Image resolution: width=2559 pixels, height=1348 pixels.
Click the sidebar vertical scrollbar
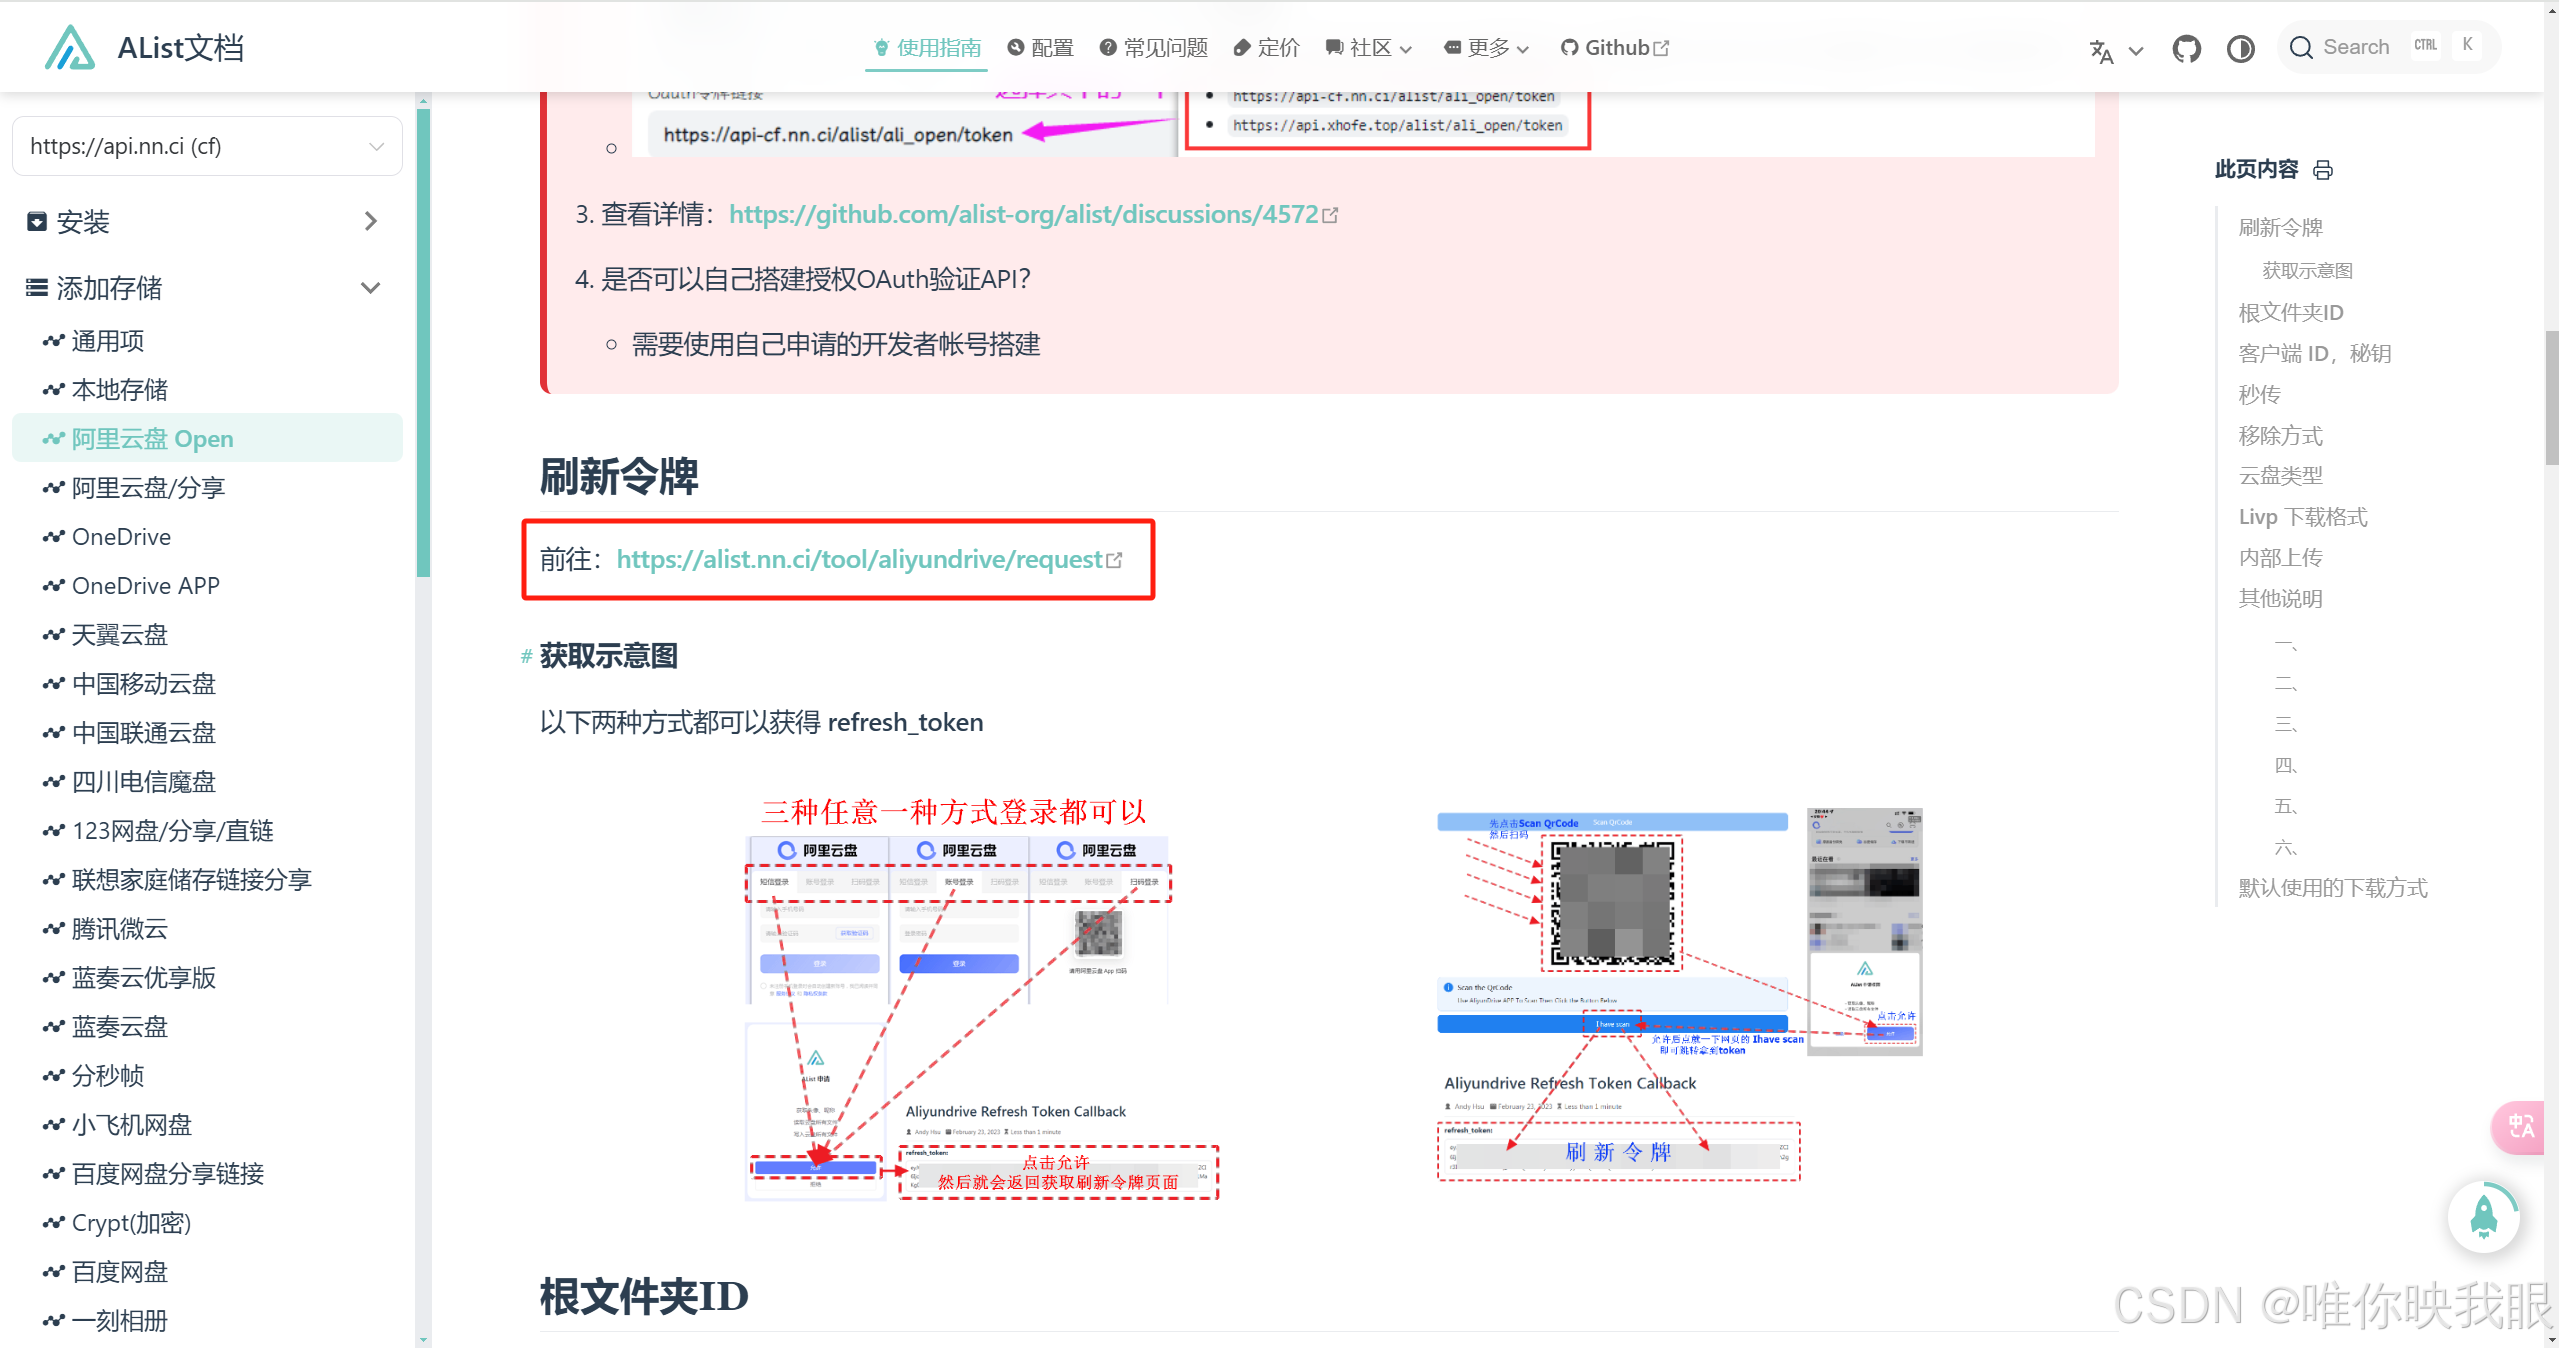click(423, 340)
